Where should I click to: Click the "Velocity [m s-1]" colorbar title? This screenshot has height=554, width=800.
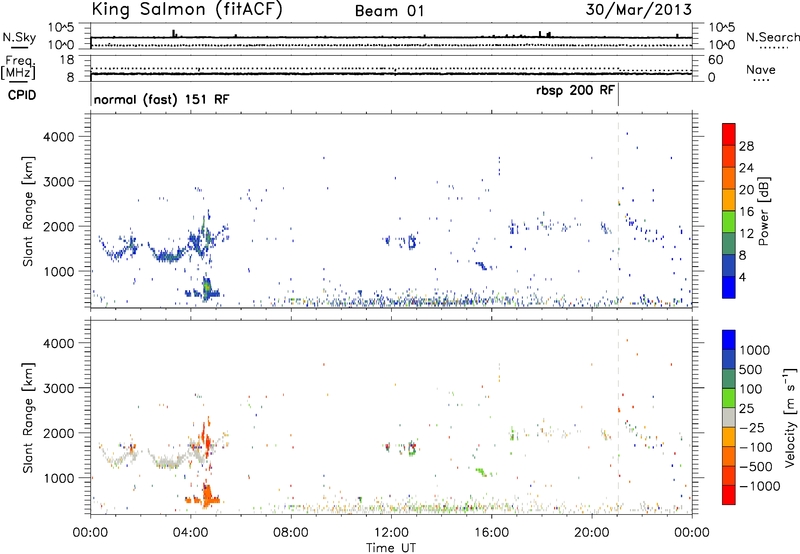tap(790, 417)
